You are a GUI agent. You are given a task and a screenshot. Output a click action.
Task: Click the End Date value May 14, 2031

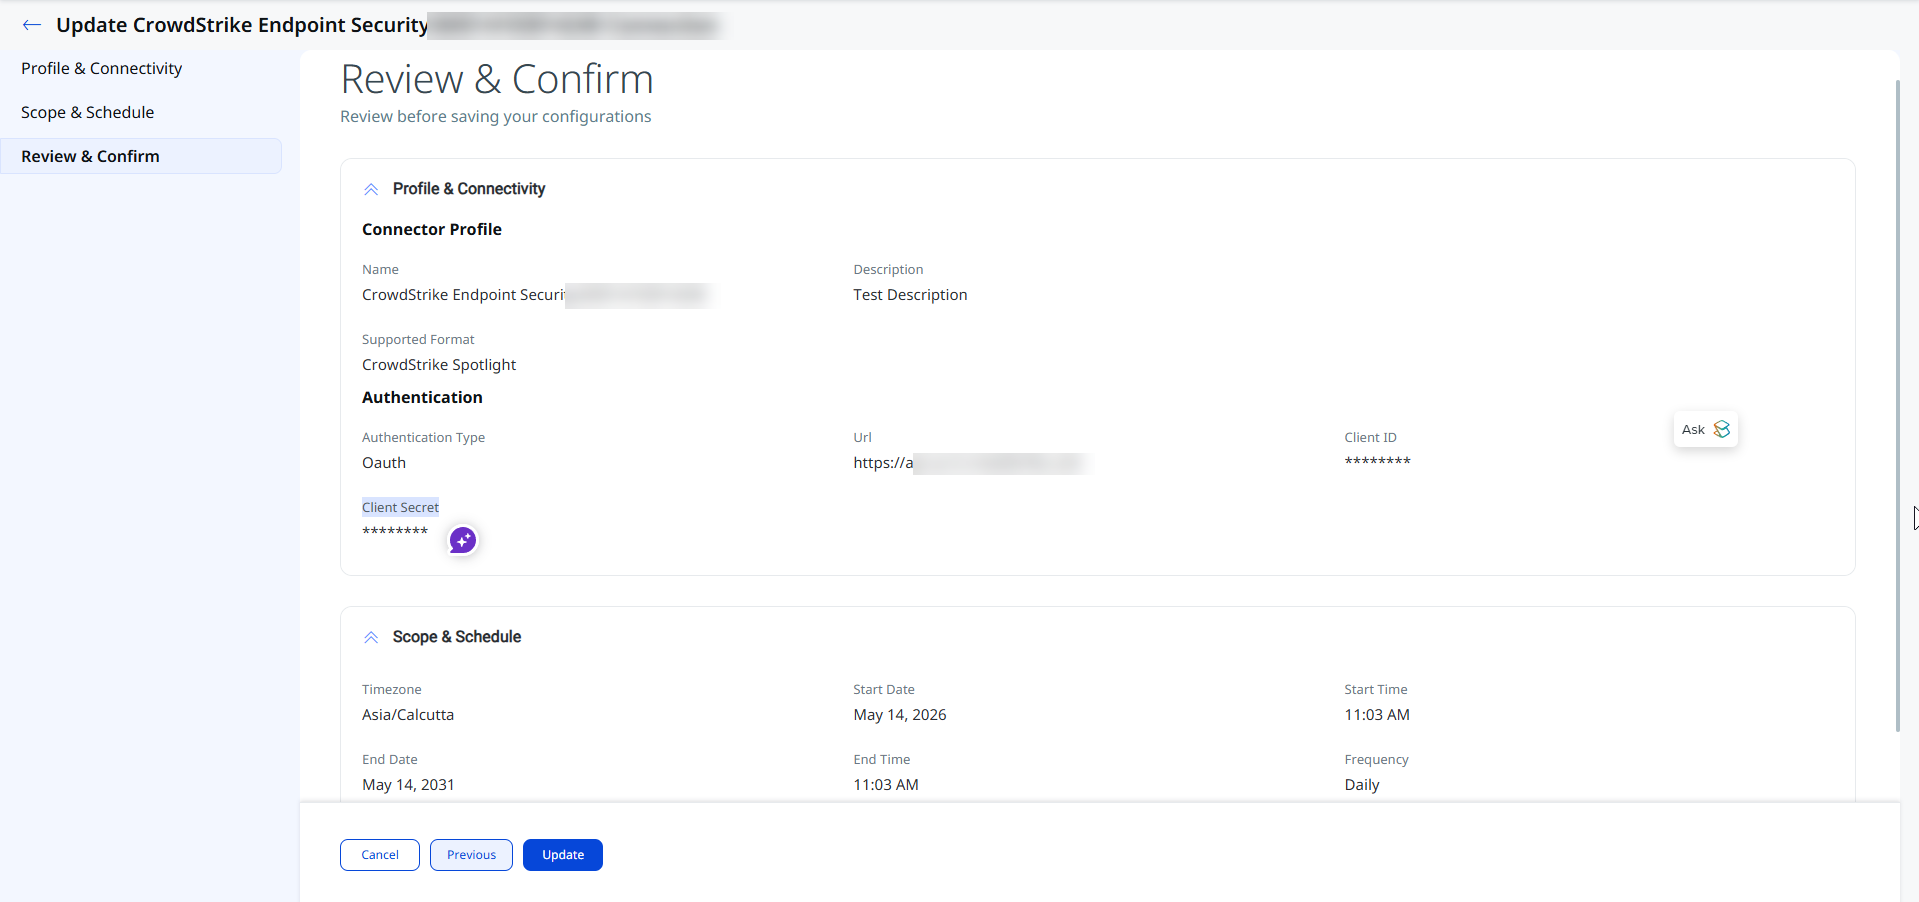click(408, 785)
